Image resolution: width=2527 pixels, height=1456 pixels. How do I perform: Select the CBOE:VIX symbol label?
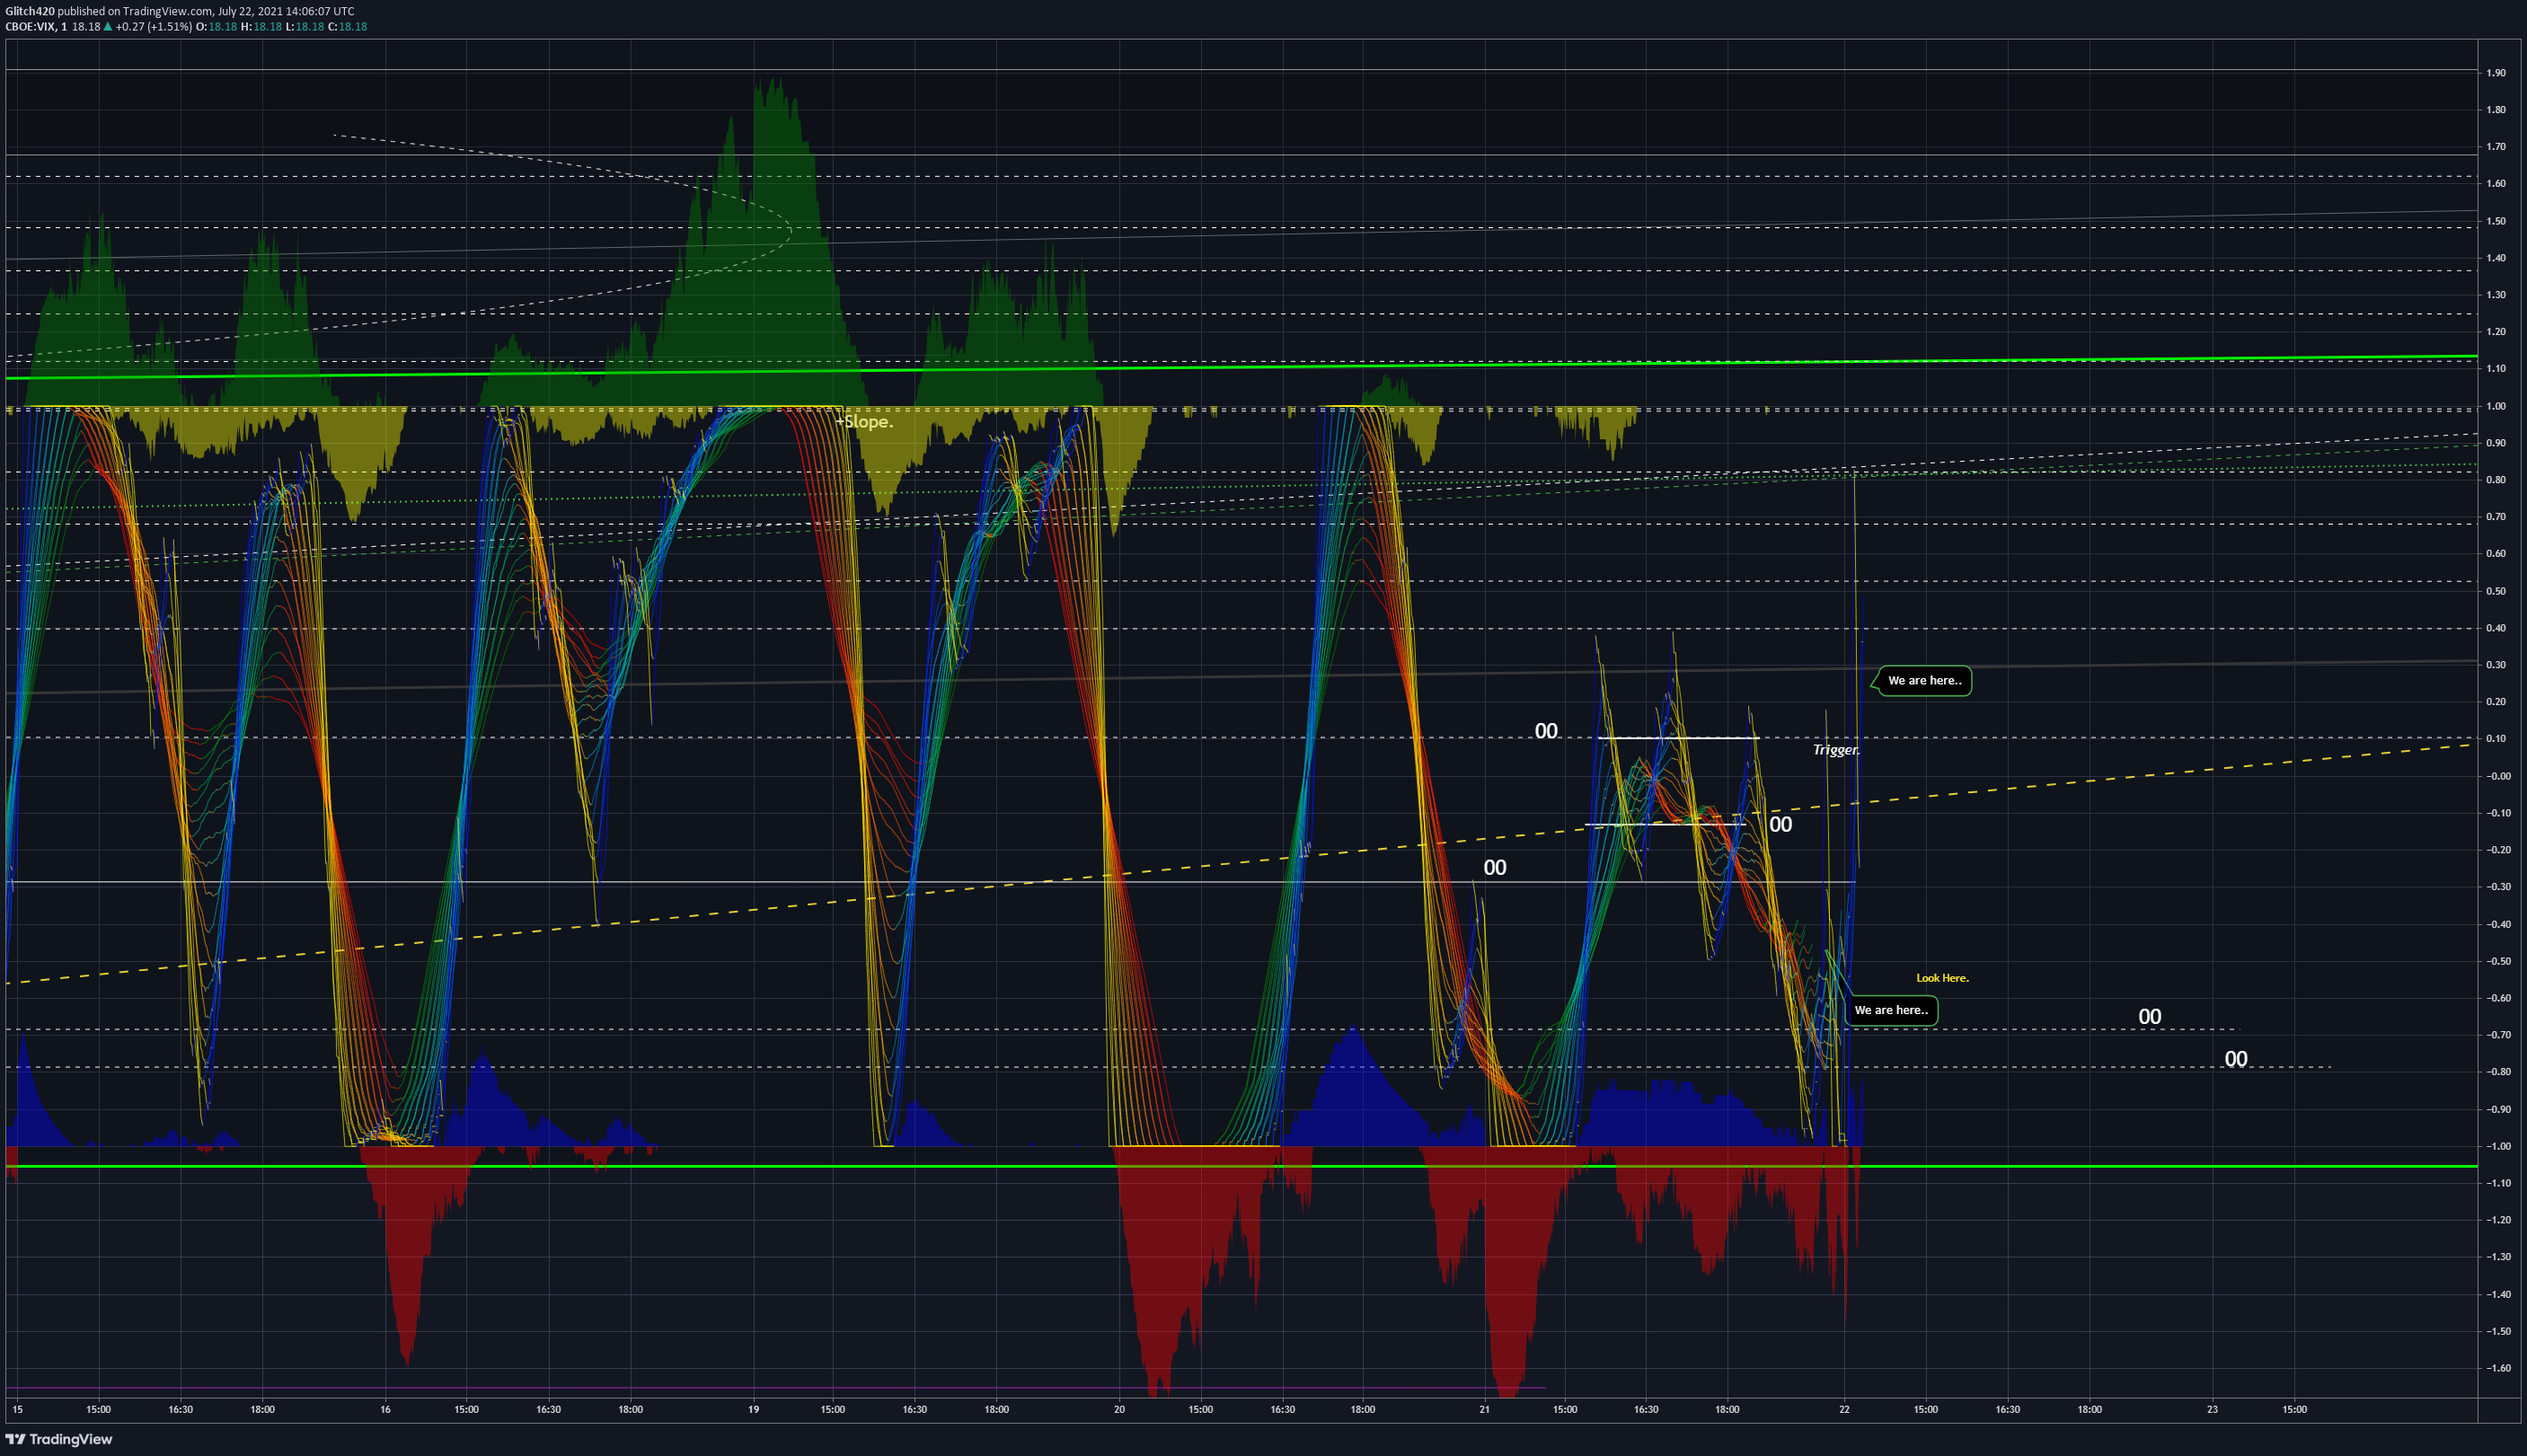pyautogui.click(x=30, y=27)
